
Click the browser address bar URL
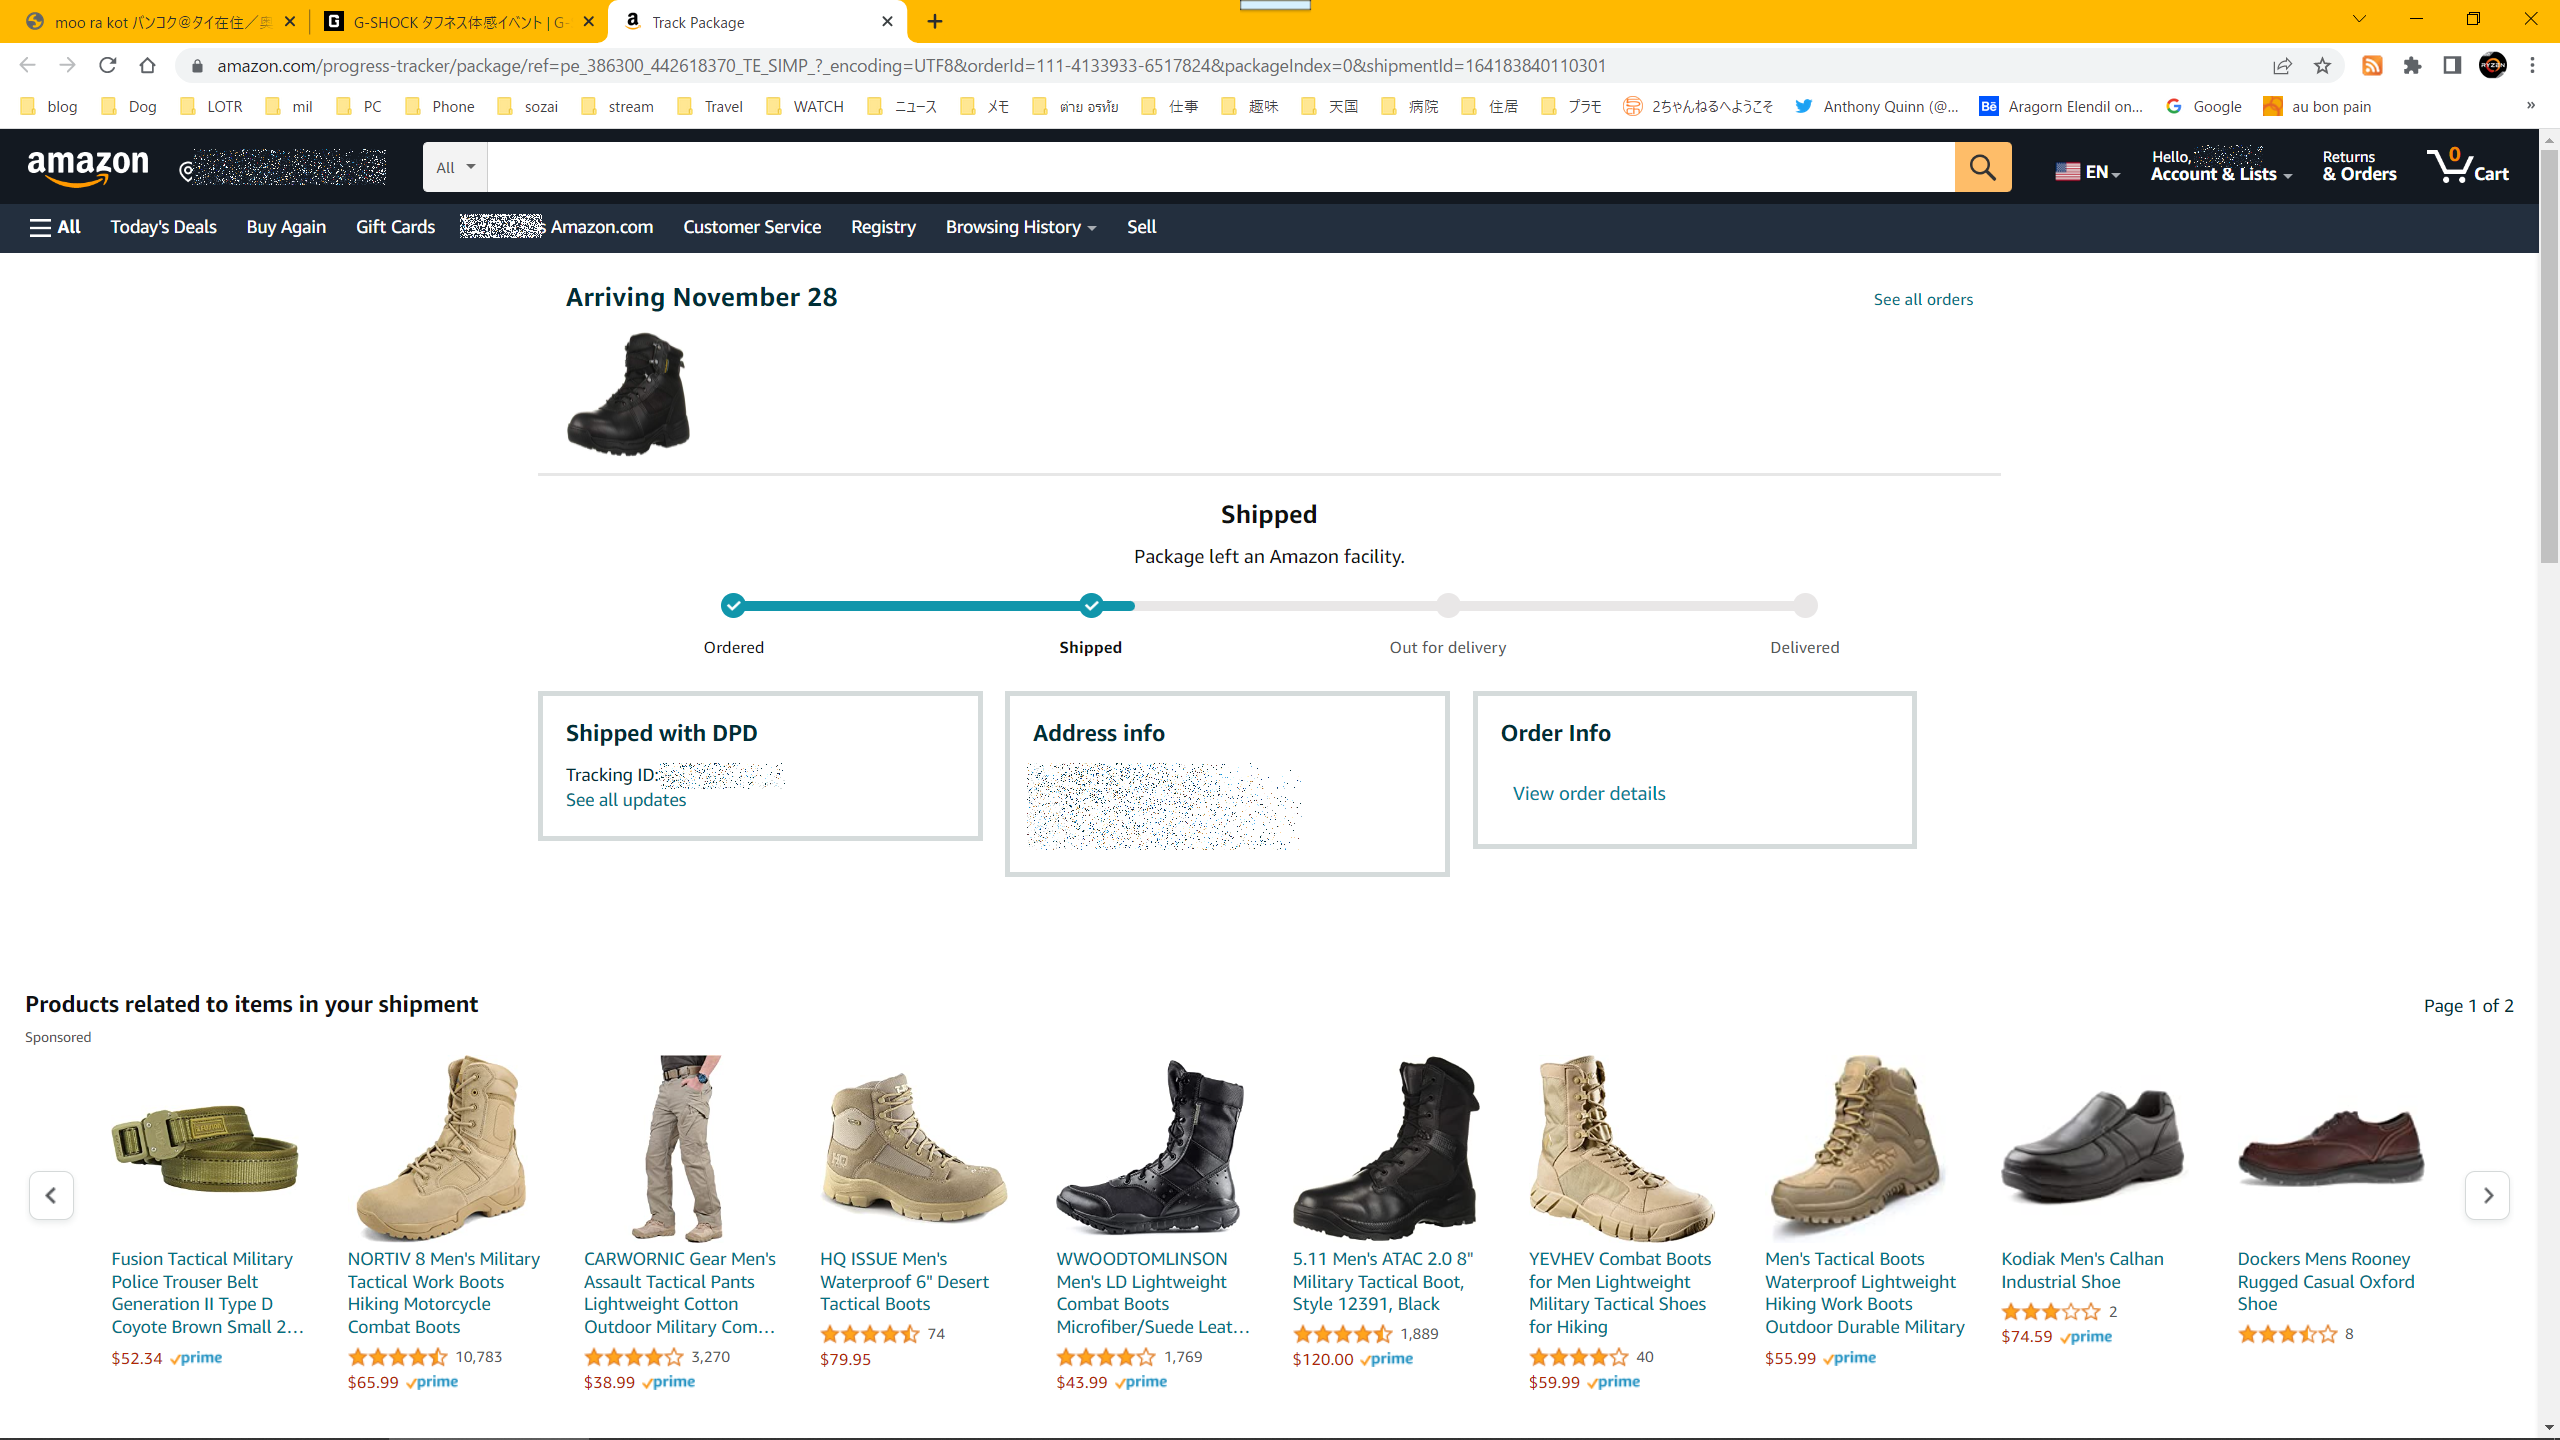point(911,65)
